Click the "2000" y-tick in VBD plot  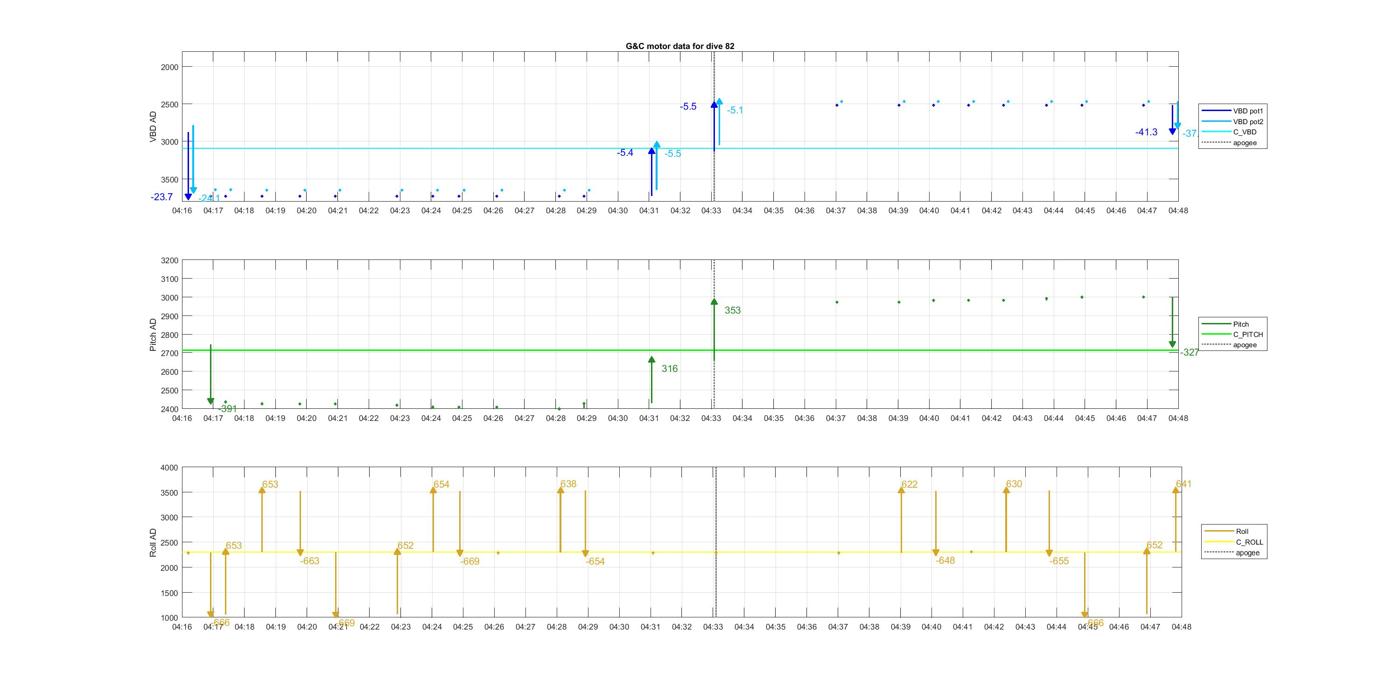[169, 67]
